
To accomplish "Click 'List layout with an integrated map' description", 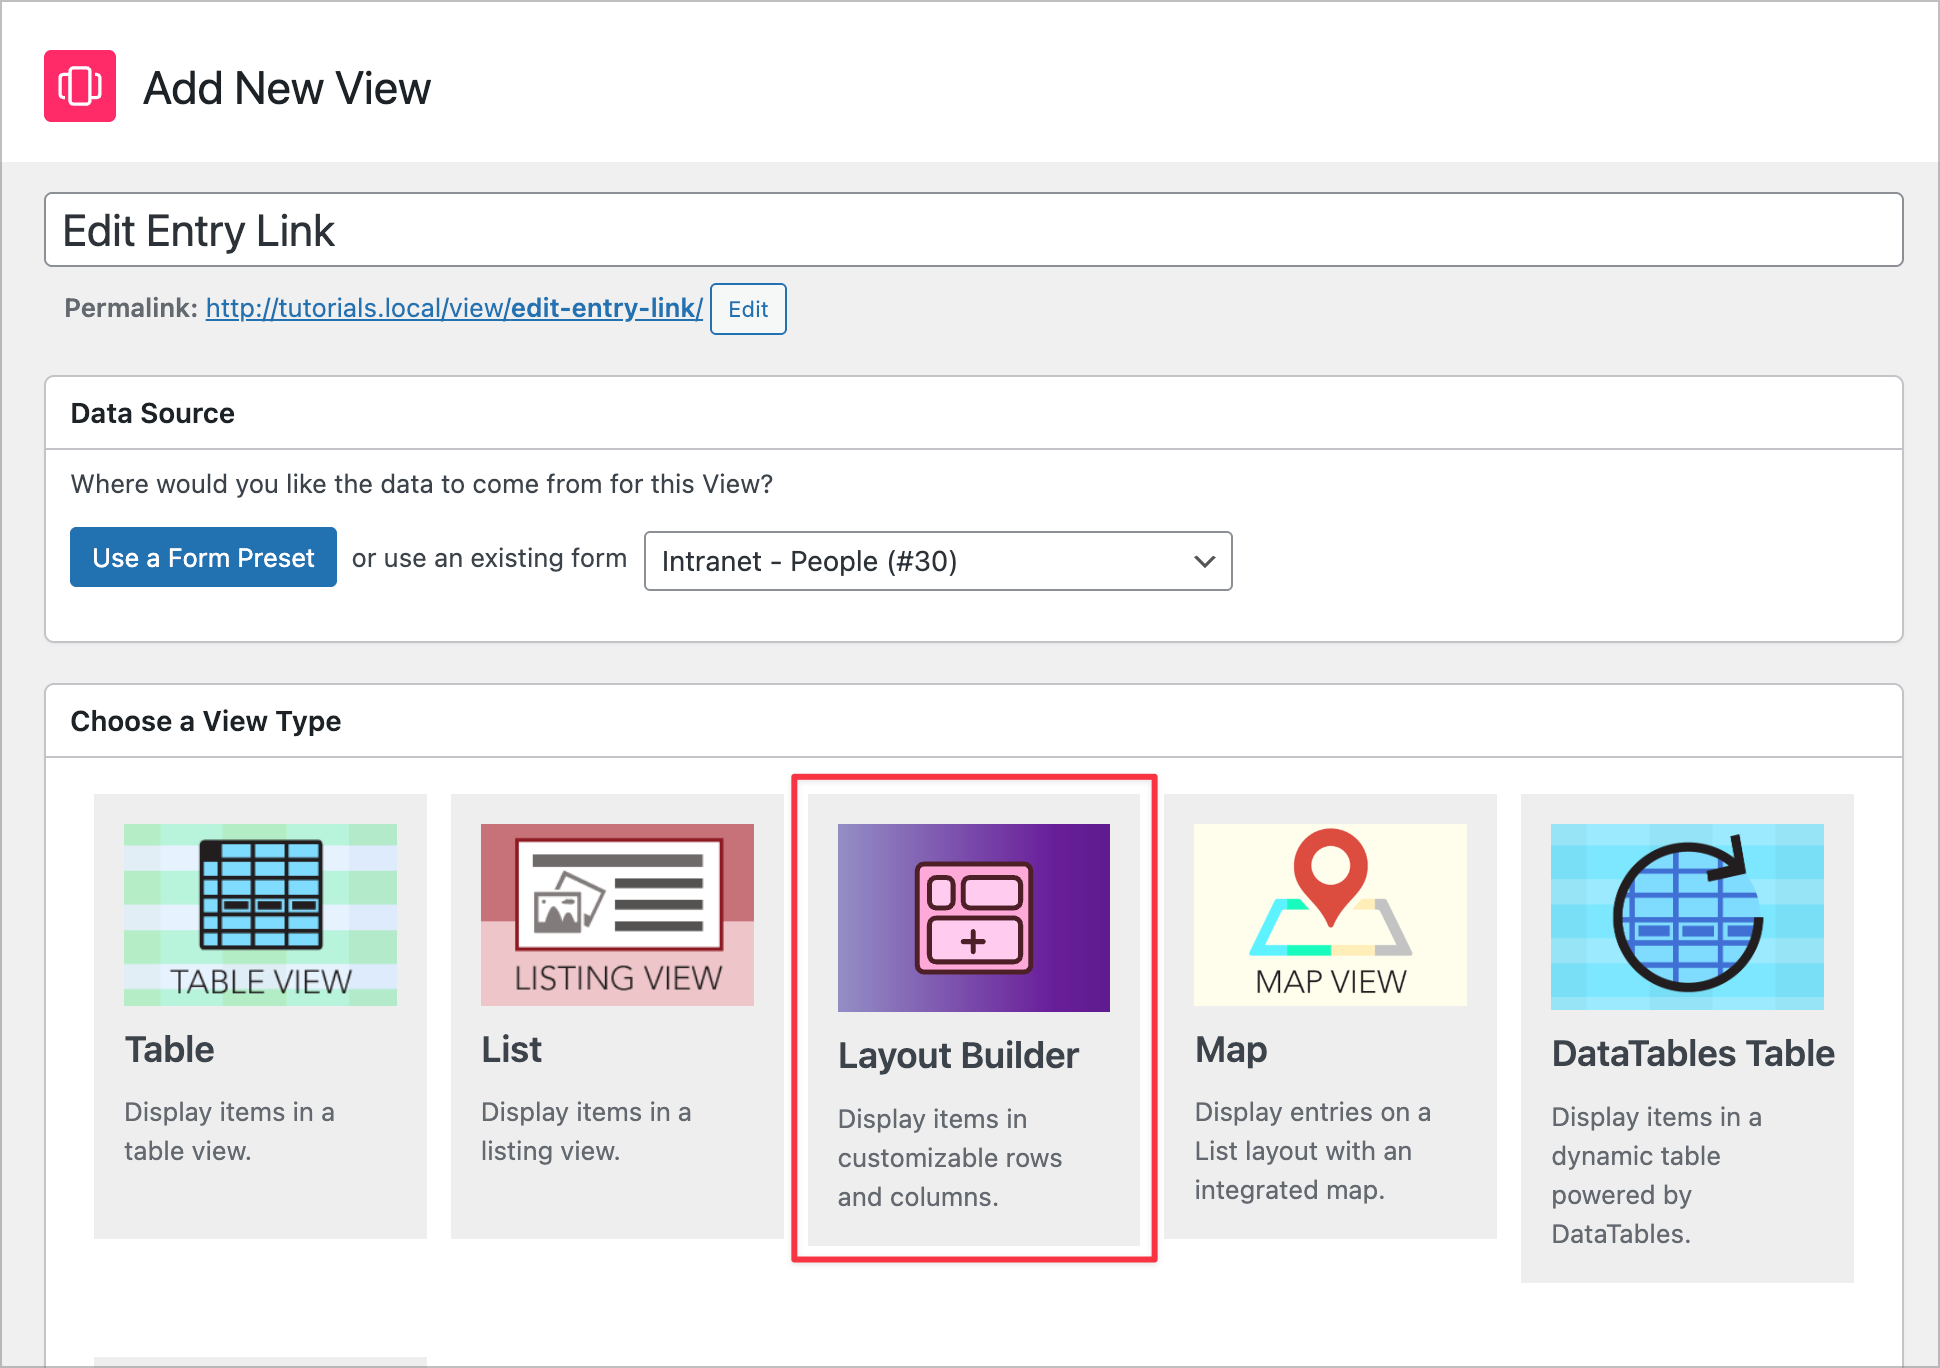I will tap(1303, 1170).
